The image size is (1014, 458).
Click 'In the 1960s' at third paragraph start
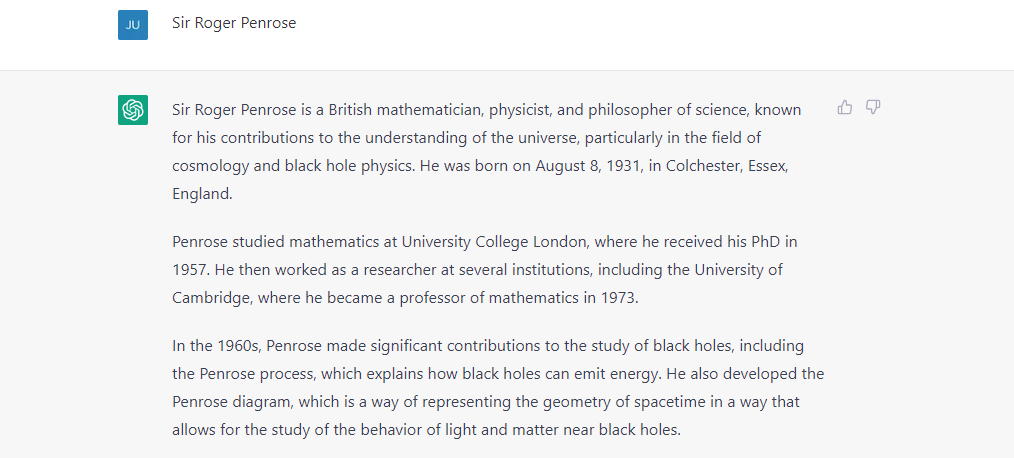click(215, 346)
